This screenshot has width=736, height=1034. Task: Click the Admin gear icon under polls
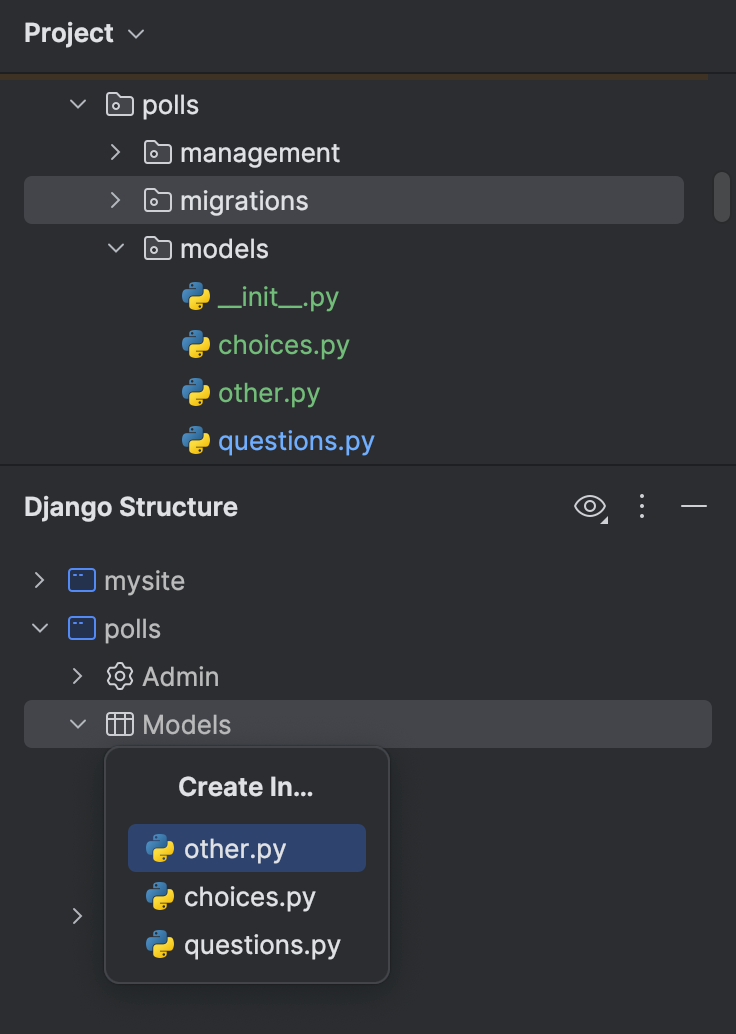[x=118, y=676]
